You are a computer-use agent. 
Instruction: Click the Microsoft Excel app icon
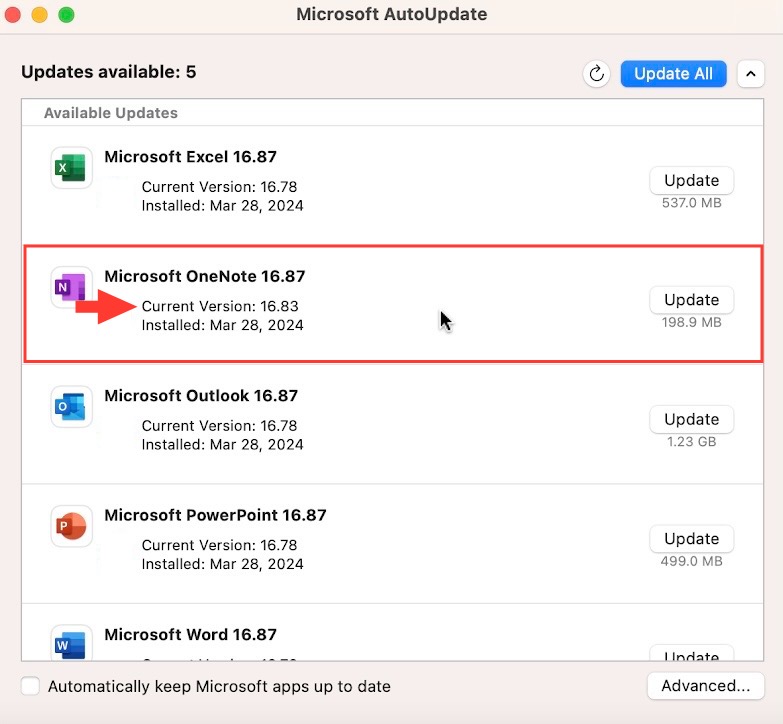[71, 168]
